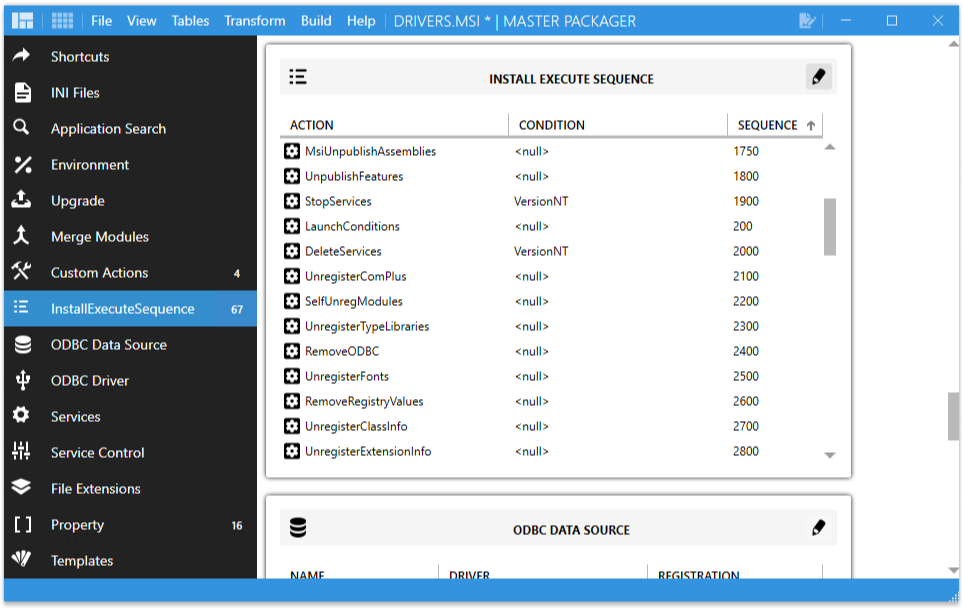The image size is (963, 610).
Task: Open the grid view icon in title bar
Action: click(62, 21)
